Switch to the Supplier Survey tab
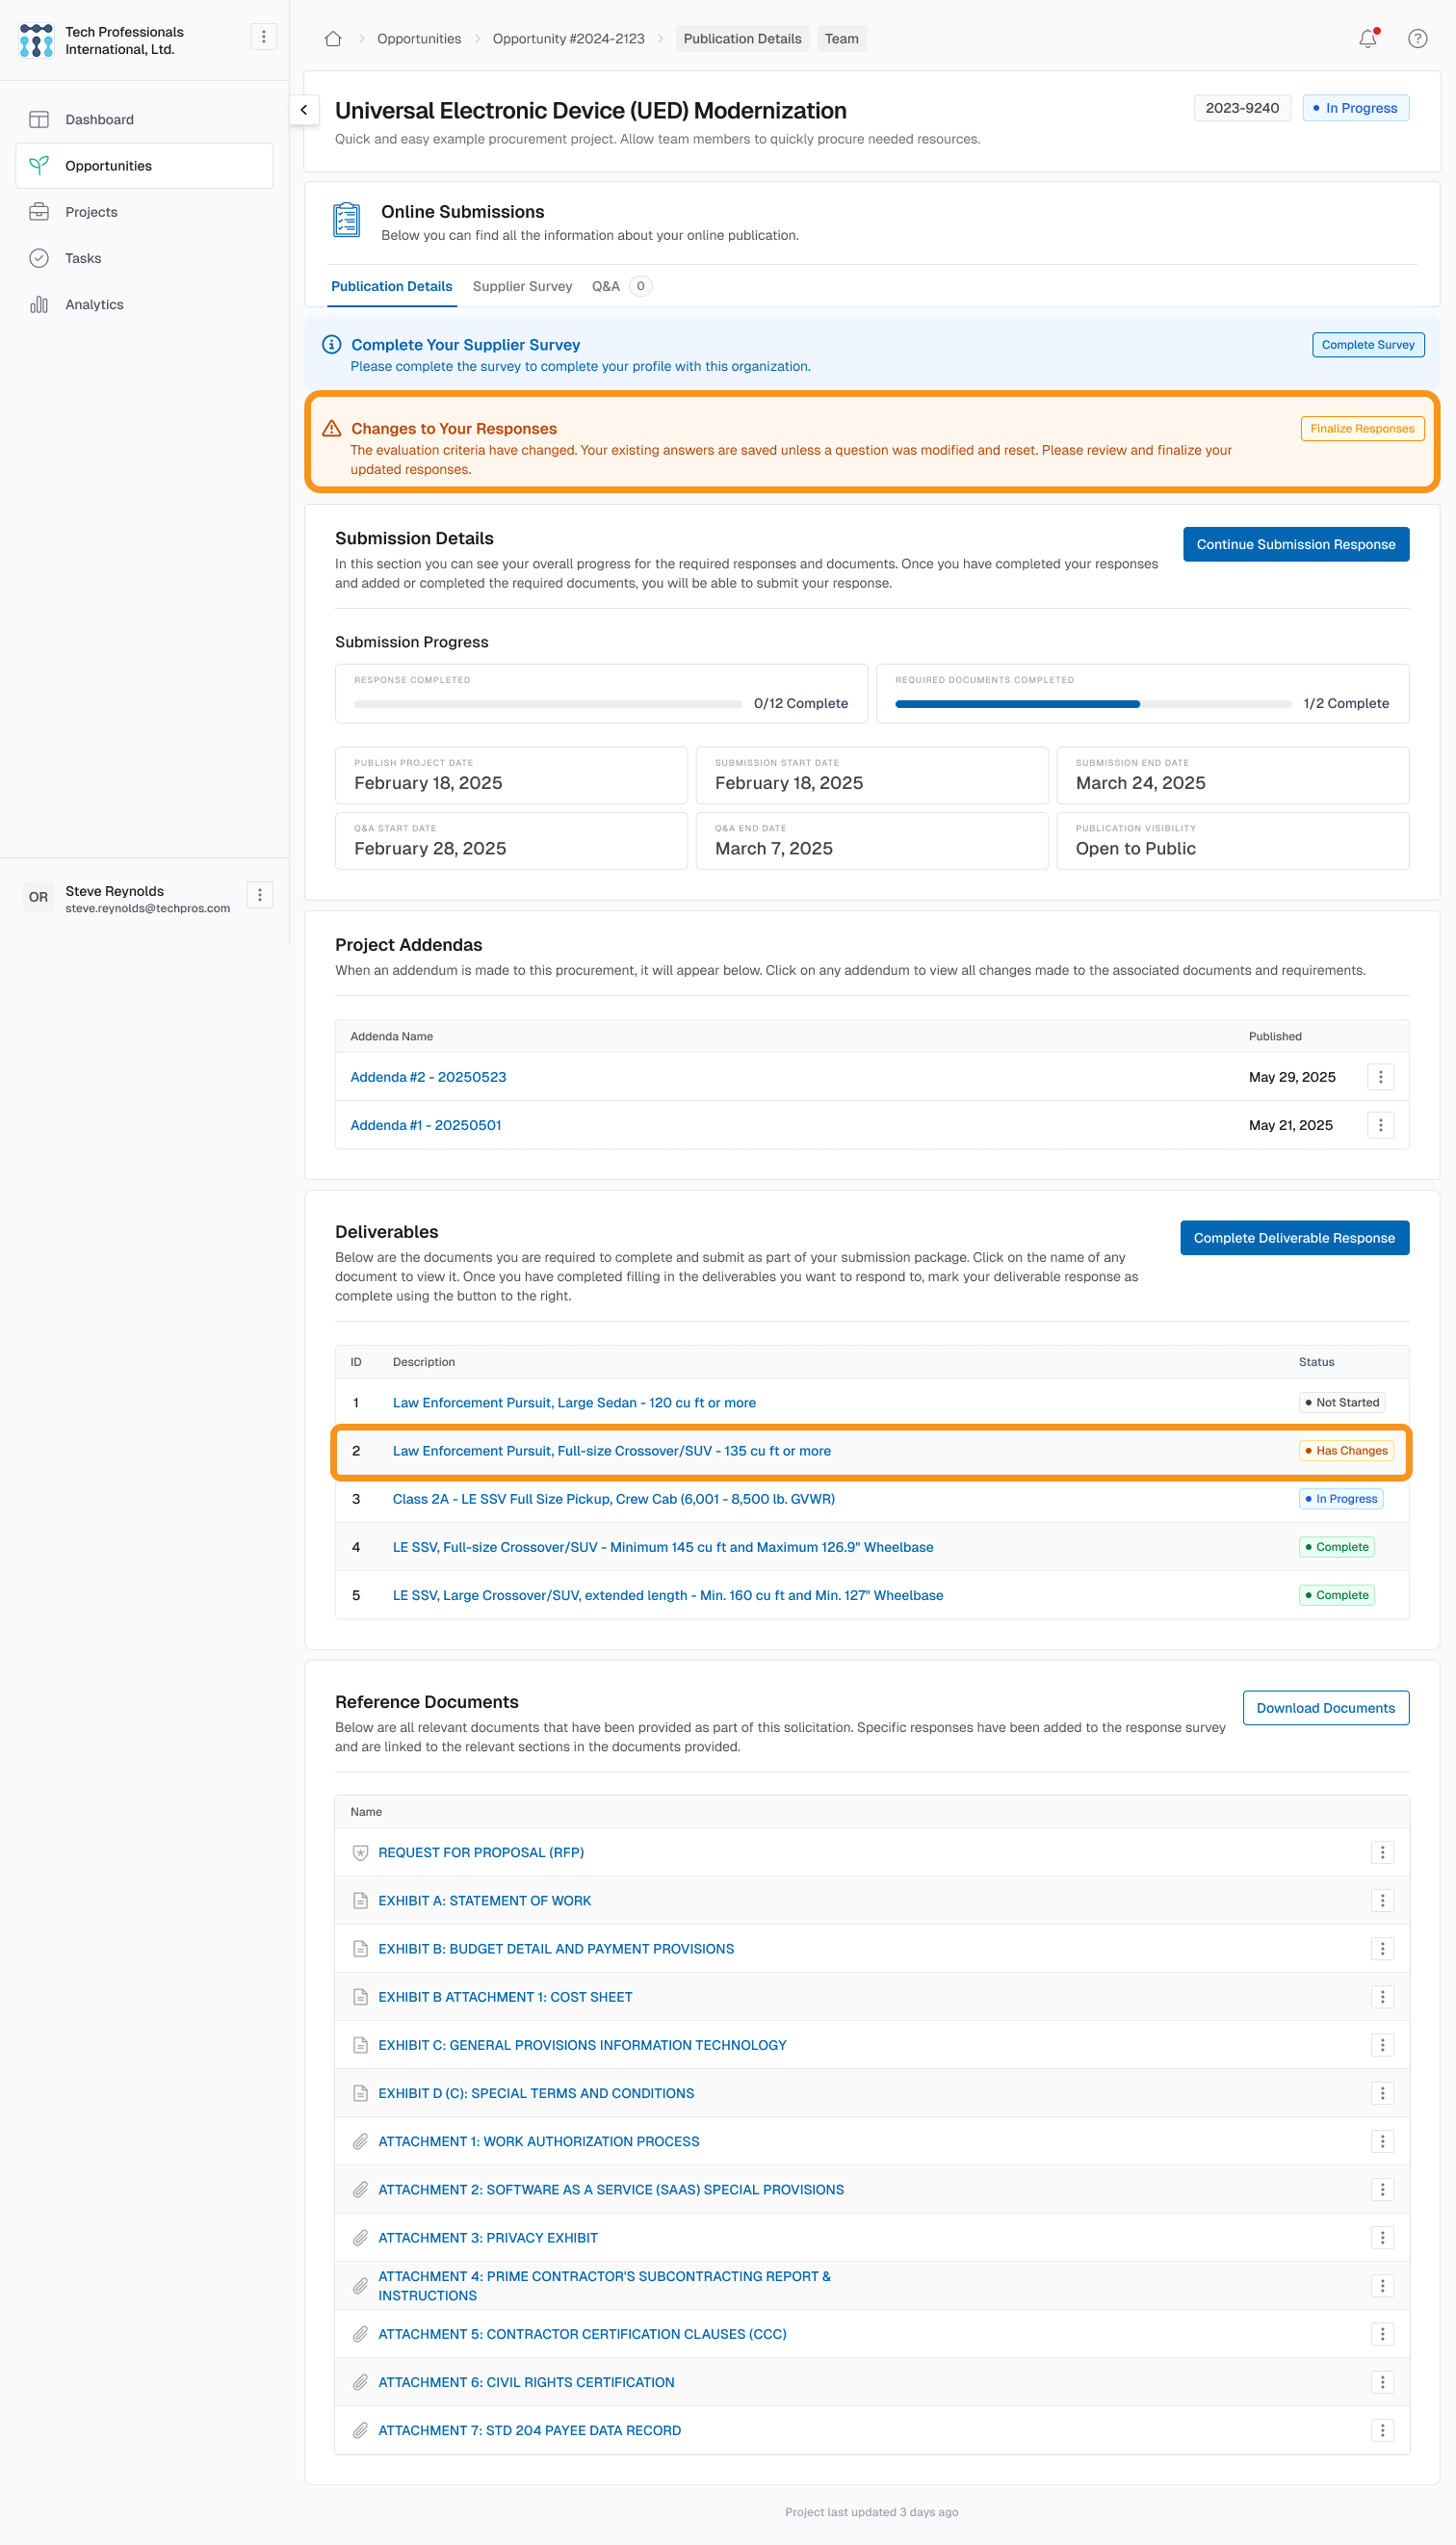The image size is (1456, 2545). pyautogui.click(x=522, y=286)
